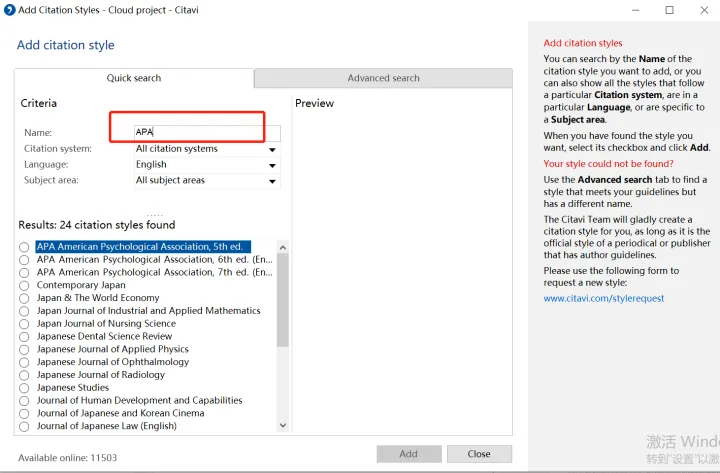Click the Close button
This screenshot has width=720, height=473.
[479, 454]
